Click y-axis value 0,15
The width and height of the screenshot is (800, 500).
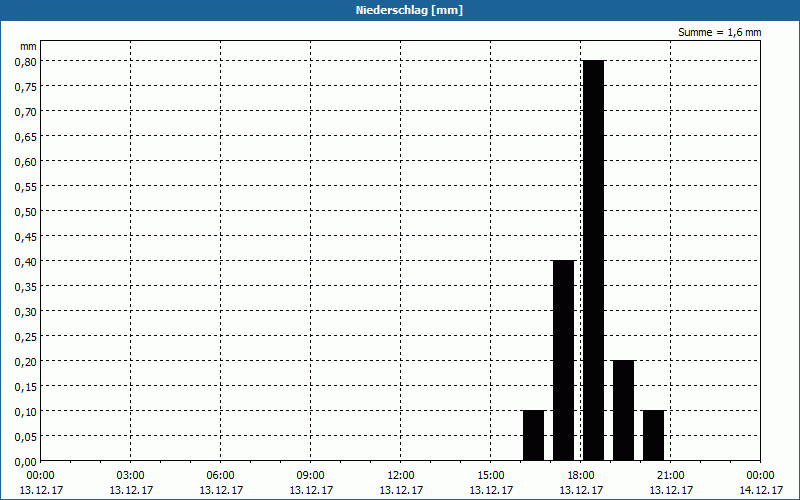click(x=26, y=387)
